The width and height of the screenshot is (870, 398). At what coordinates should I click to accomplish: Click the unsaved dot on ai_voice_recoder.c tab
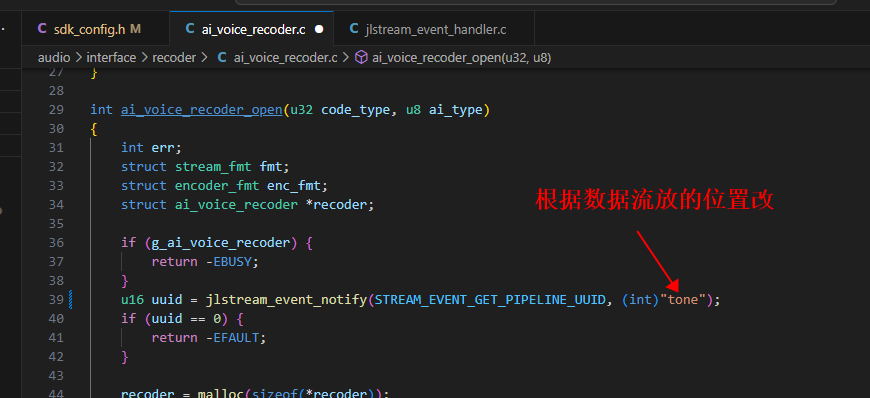pyautogui.click(x=319, y=29)
